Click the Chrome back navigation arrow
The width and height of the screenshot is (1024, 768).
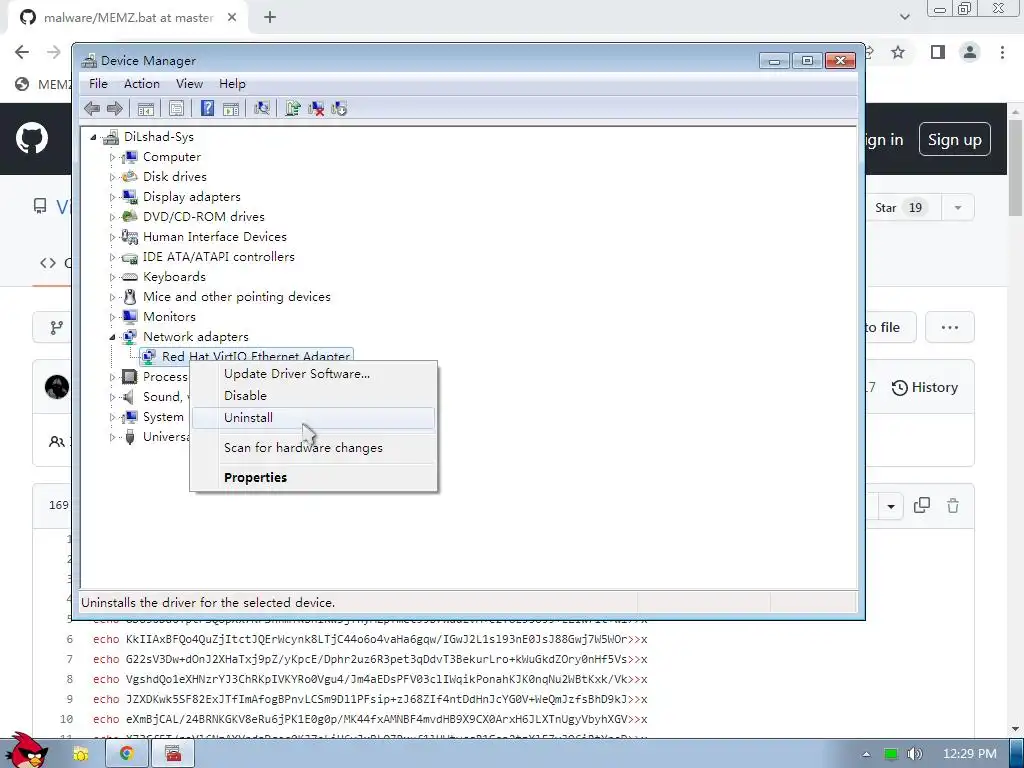click(22, 52)
